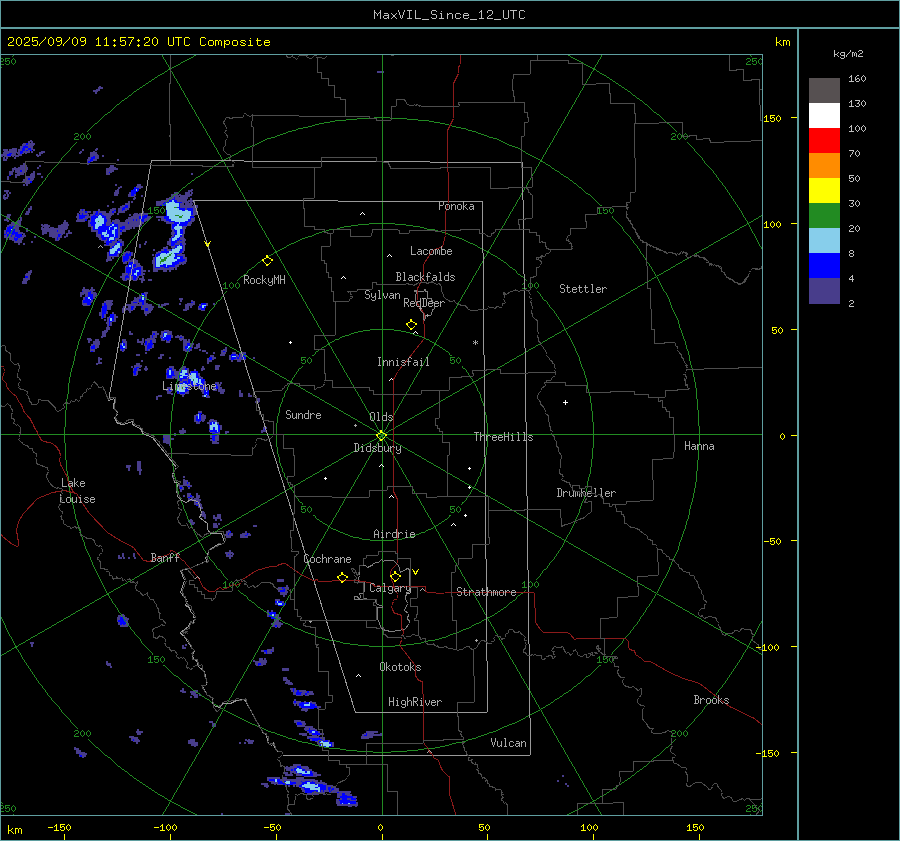
Task: Click the yellow diamond marker above Calgary label
Action: coord(395,576)
